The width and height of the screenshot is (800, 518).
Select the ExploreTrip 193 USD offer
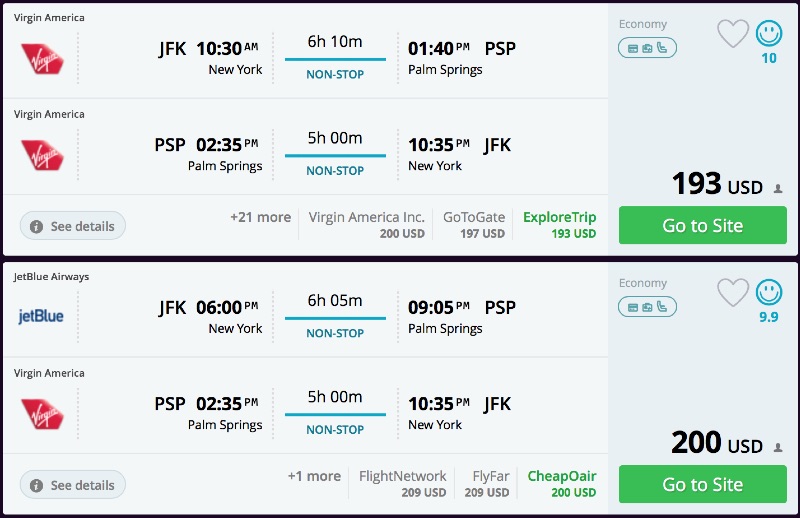coord(559,225)
